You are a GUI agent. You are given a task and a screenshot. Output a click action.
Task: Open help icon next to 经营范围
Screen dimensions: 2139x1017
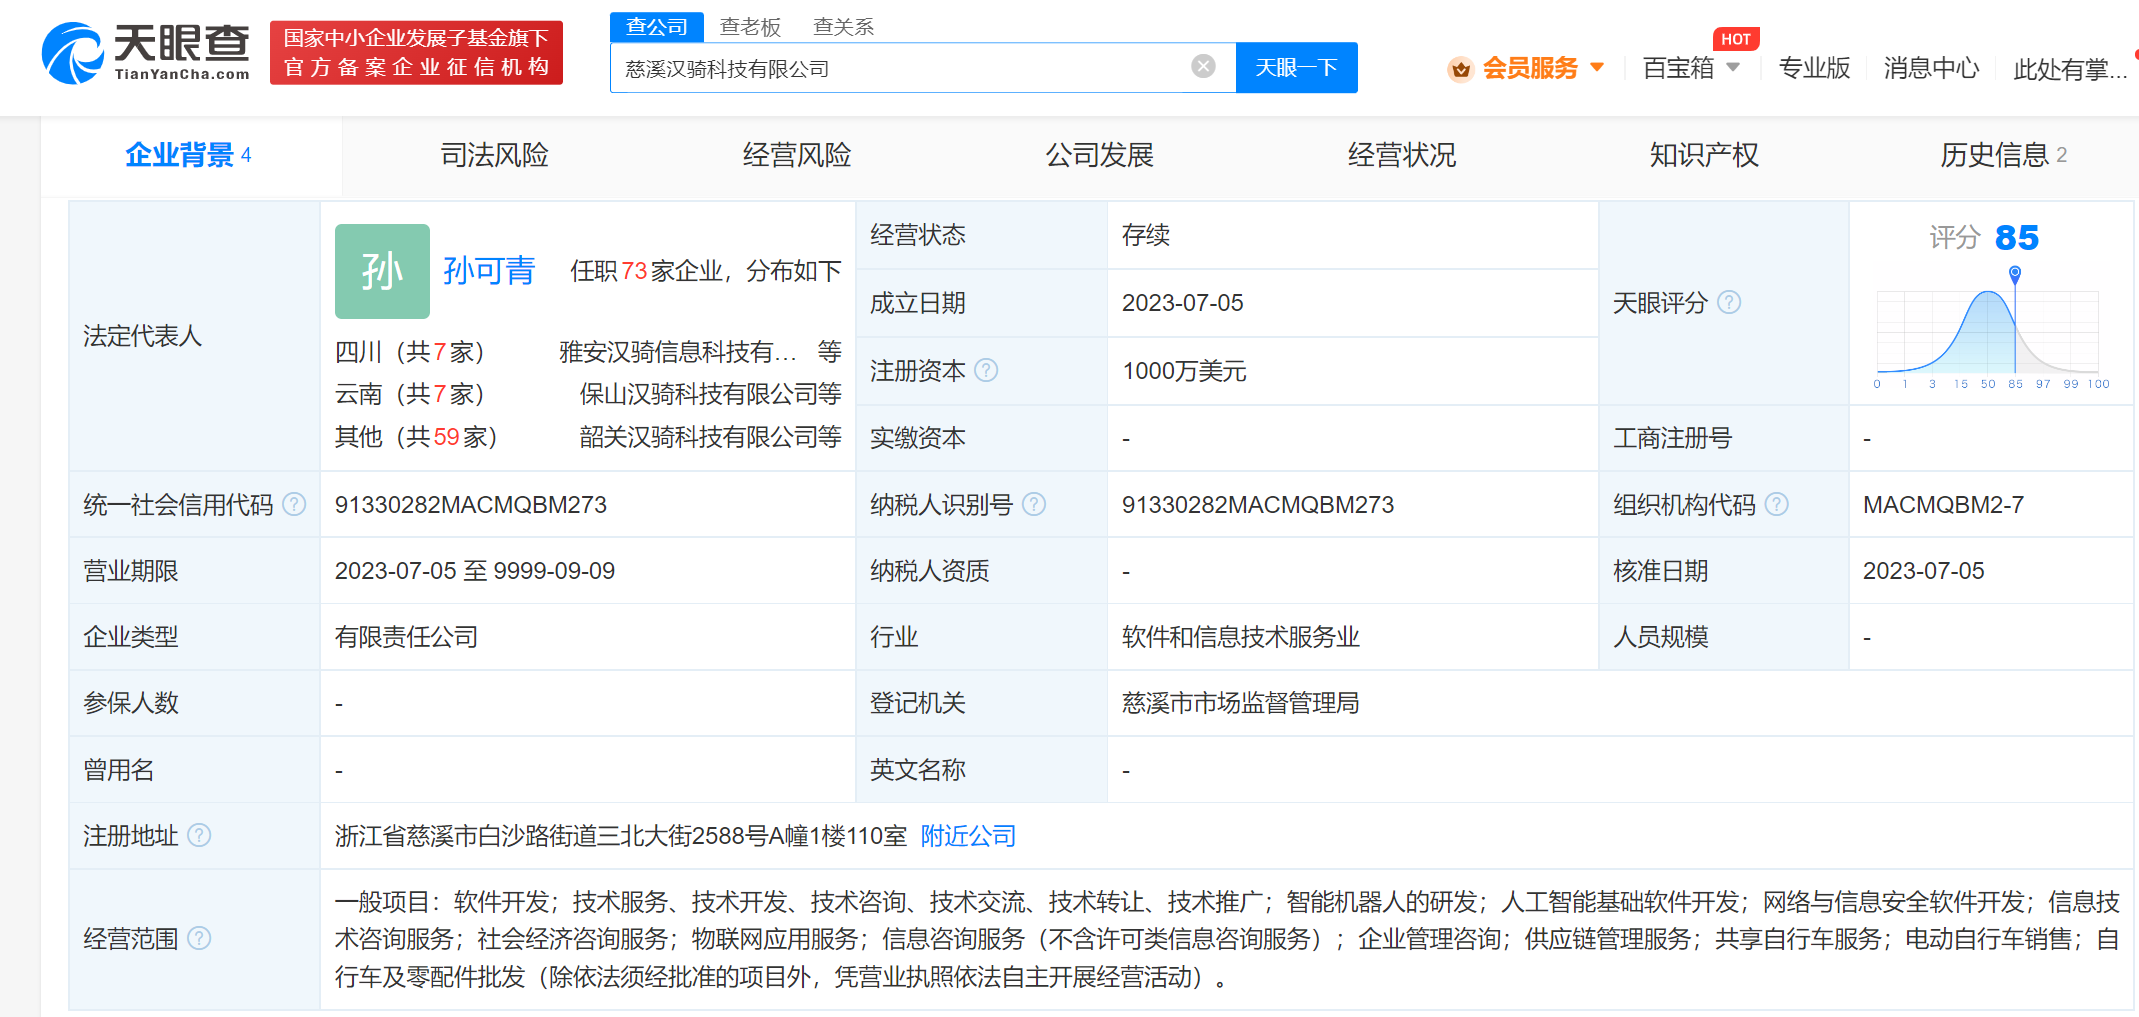pyautogui.click(x=199, y=938)
